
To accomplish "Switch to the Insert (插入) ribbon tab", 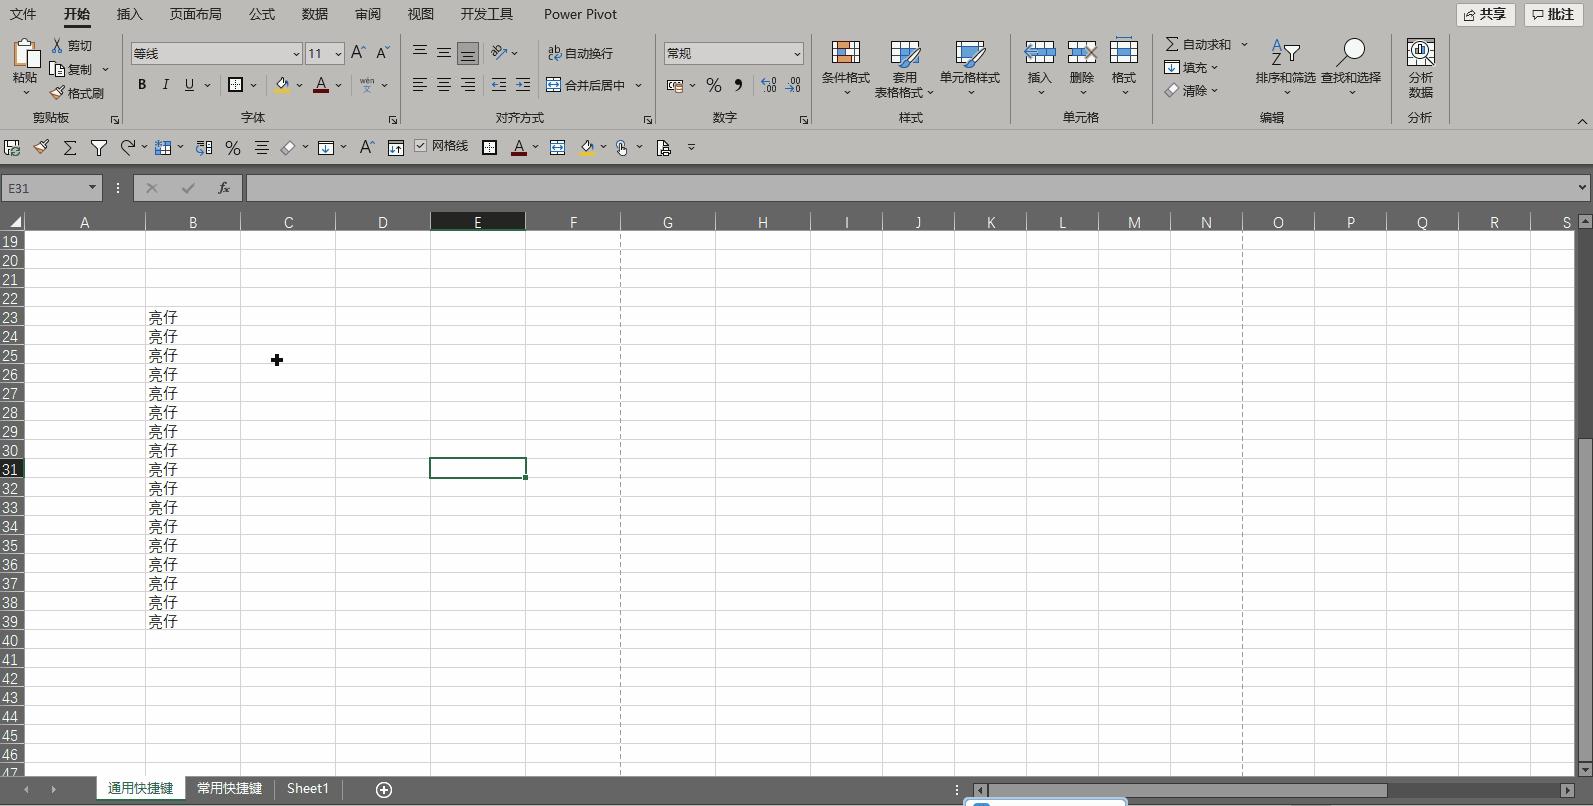I will [x=129, y=14].
